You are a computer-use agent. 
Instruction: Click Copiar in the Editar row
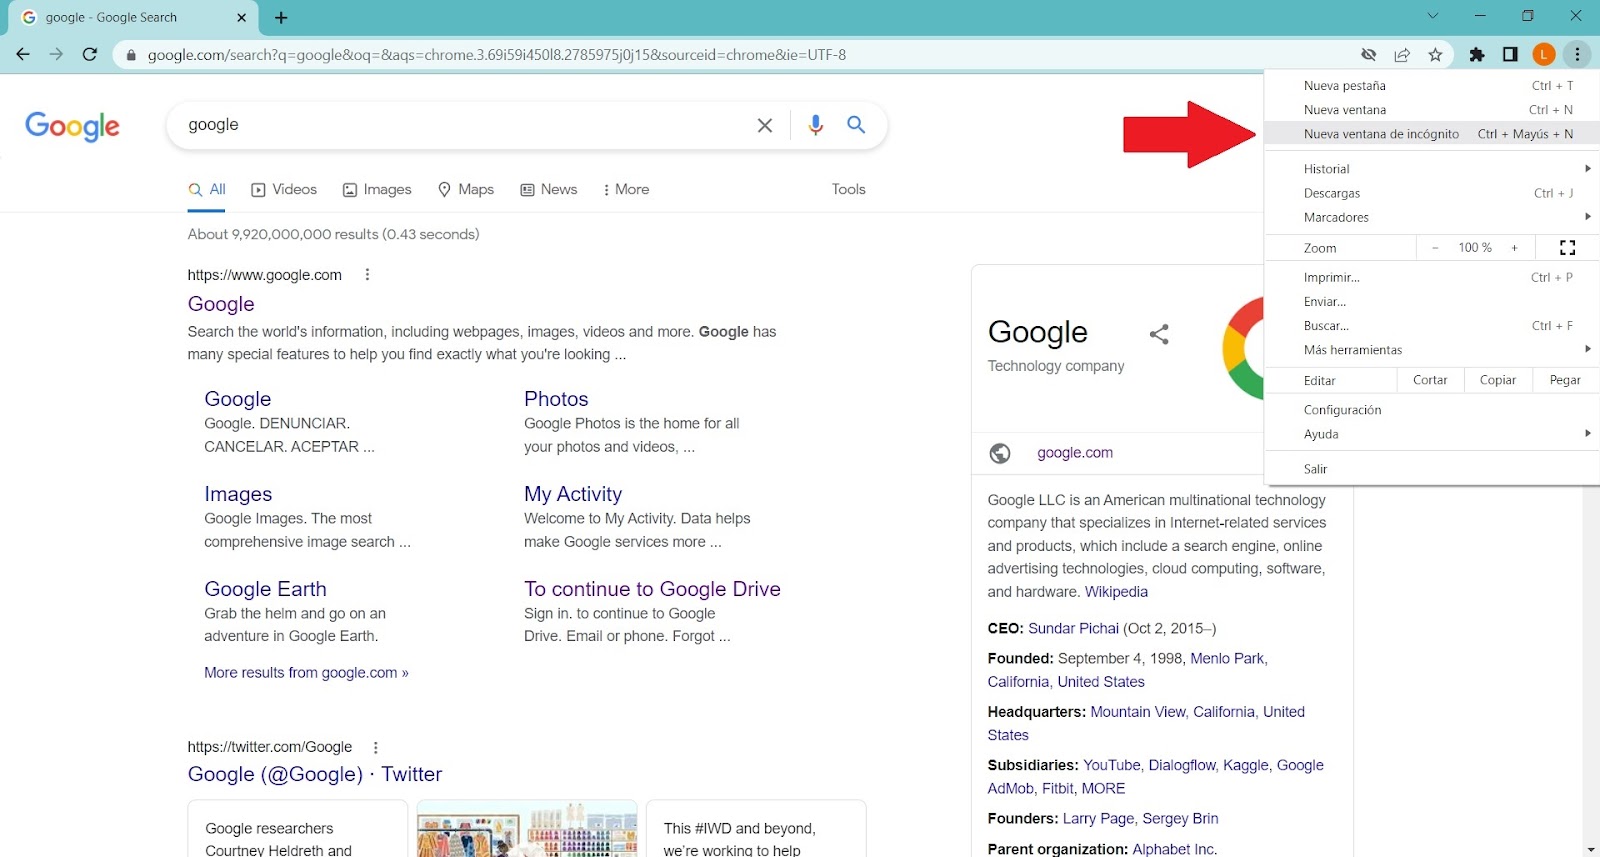pos(1498,380)
